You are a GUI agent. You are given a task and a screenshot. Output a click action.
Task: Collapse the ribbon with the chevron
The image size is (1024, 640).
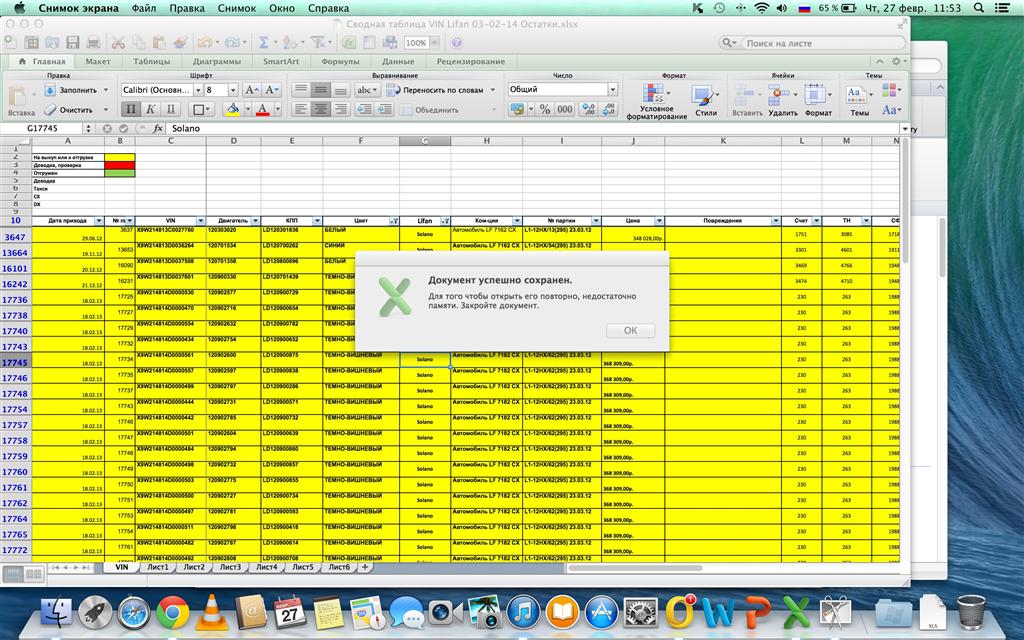click(880, 61)
